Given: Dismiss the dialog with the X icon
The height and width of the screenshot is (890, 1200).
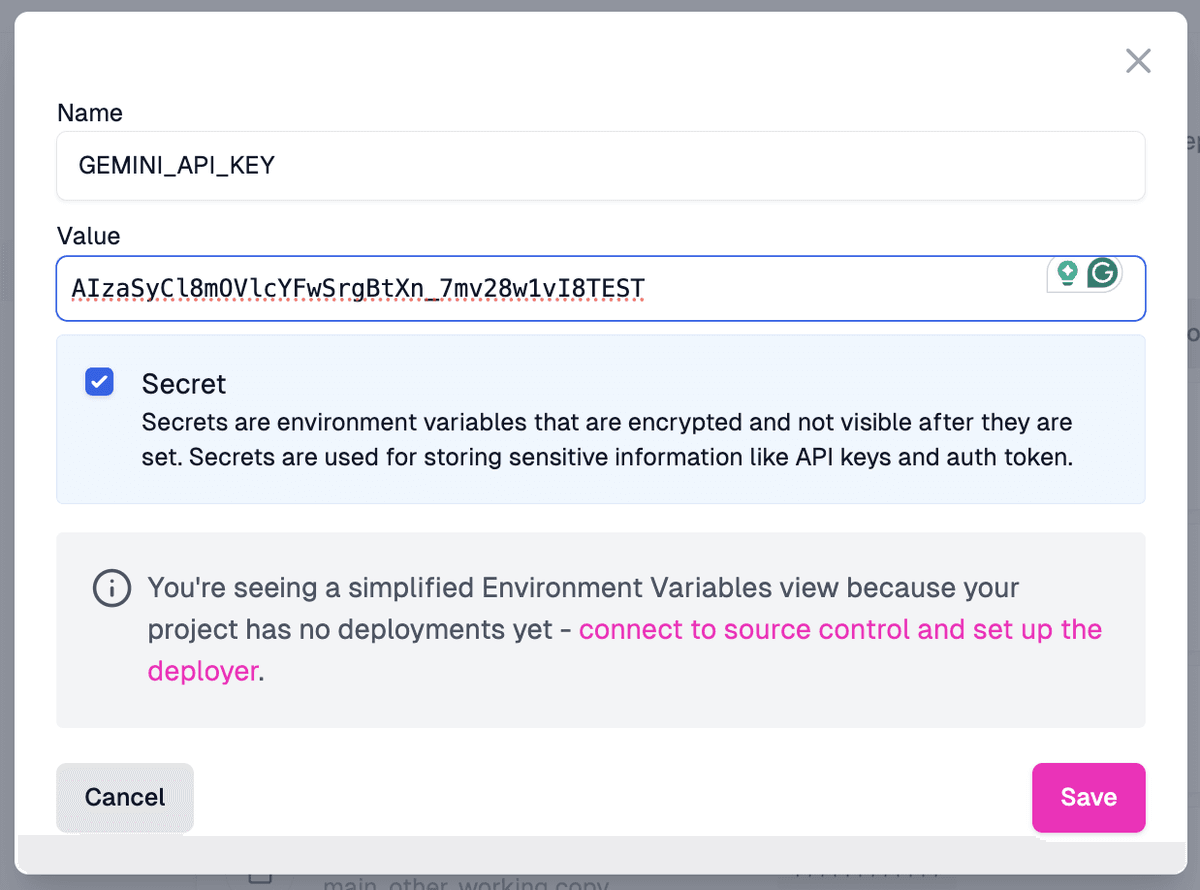Looking at the screenshot, I should [x=1138, y=61].
